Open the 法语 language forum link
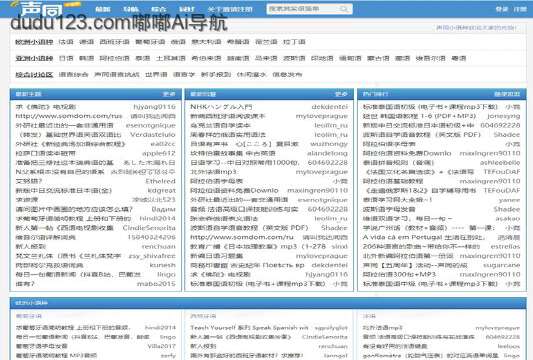The height and width of the screenshot is (360, 533). (66, 42)
